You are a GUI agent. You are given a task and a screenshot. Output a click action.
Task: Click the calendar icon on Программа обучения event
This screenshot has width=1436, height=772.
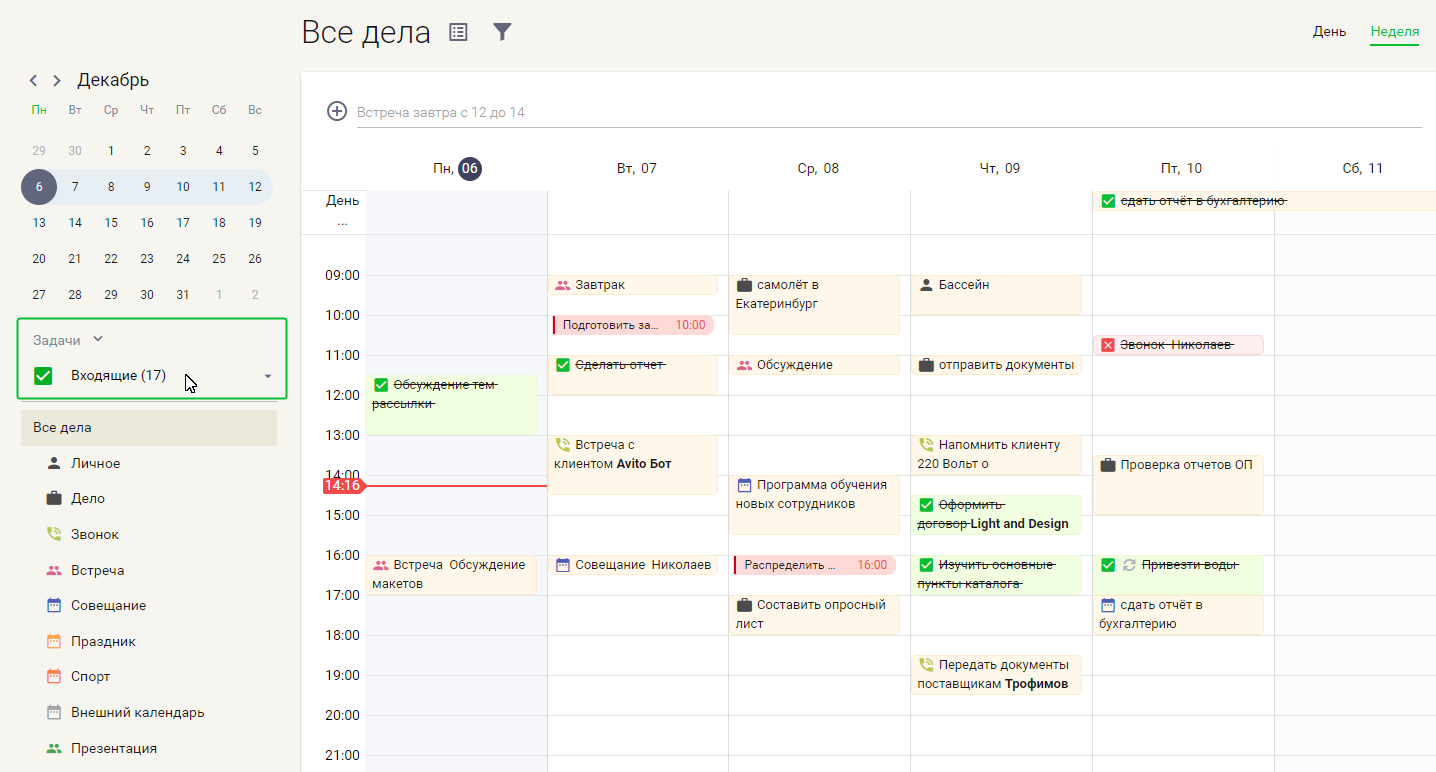pos(744,485)
